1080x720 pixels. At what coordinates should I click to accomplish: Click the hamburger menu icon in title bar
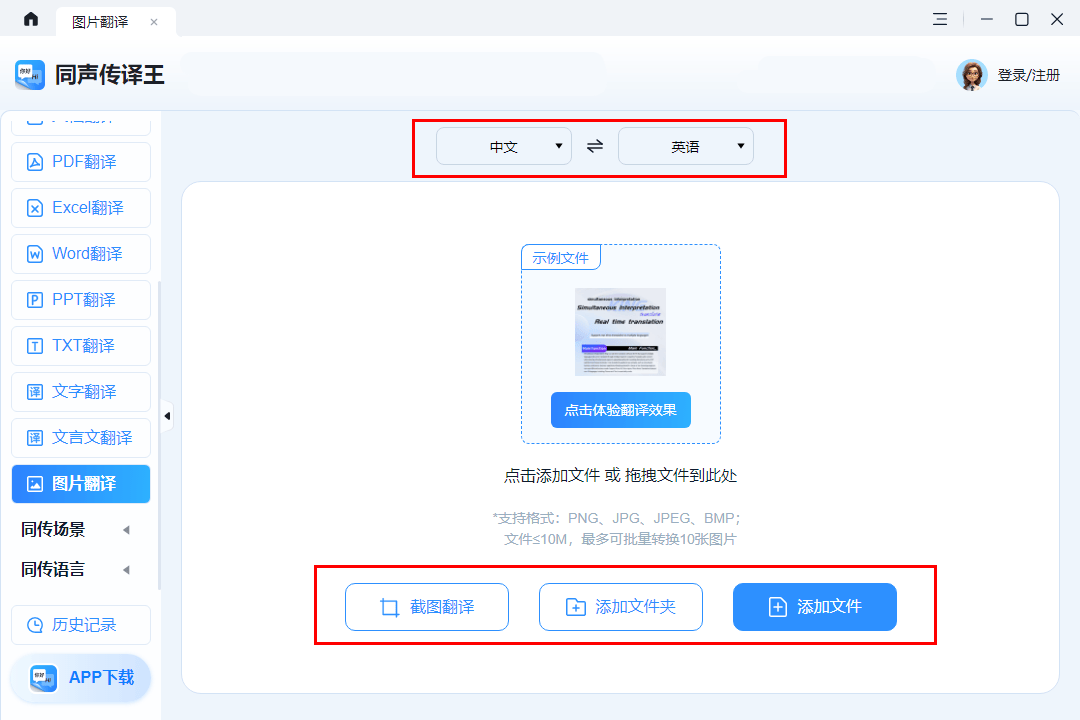(940, 19)
